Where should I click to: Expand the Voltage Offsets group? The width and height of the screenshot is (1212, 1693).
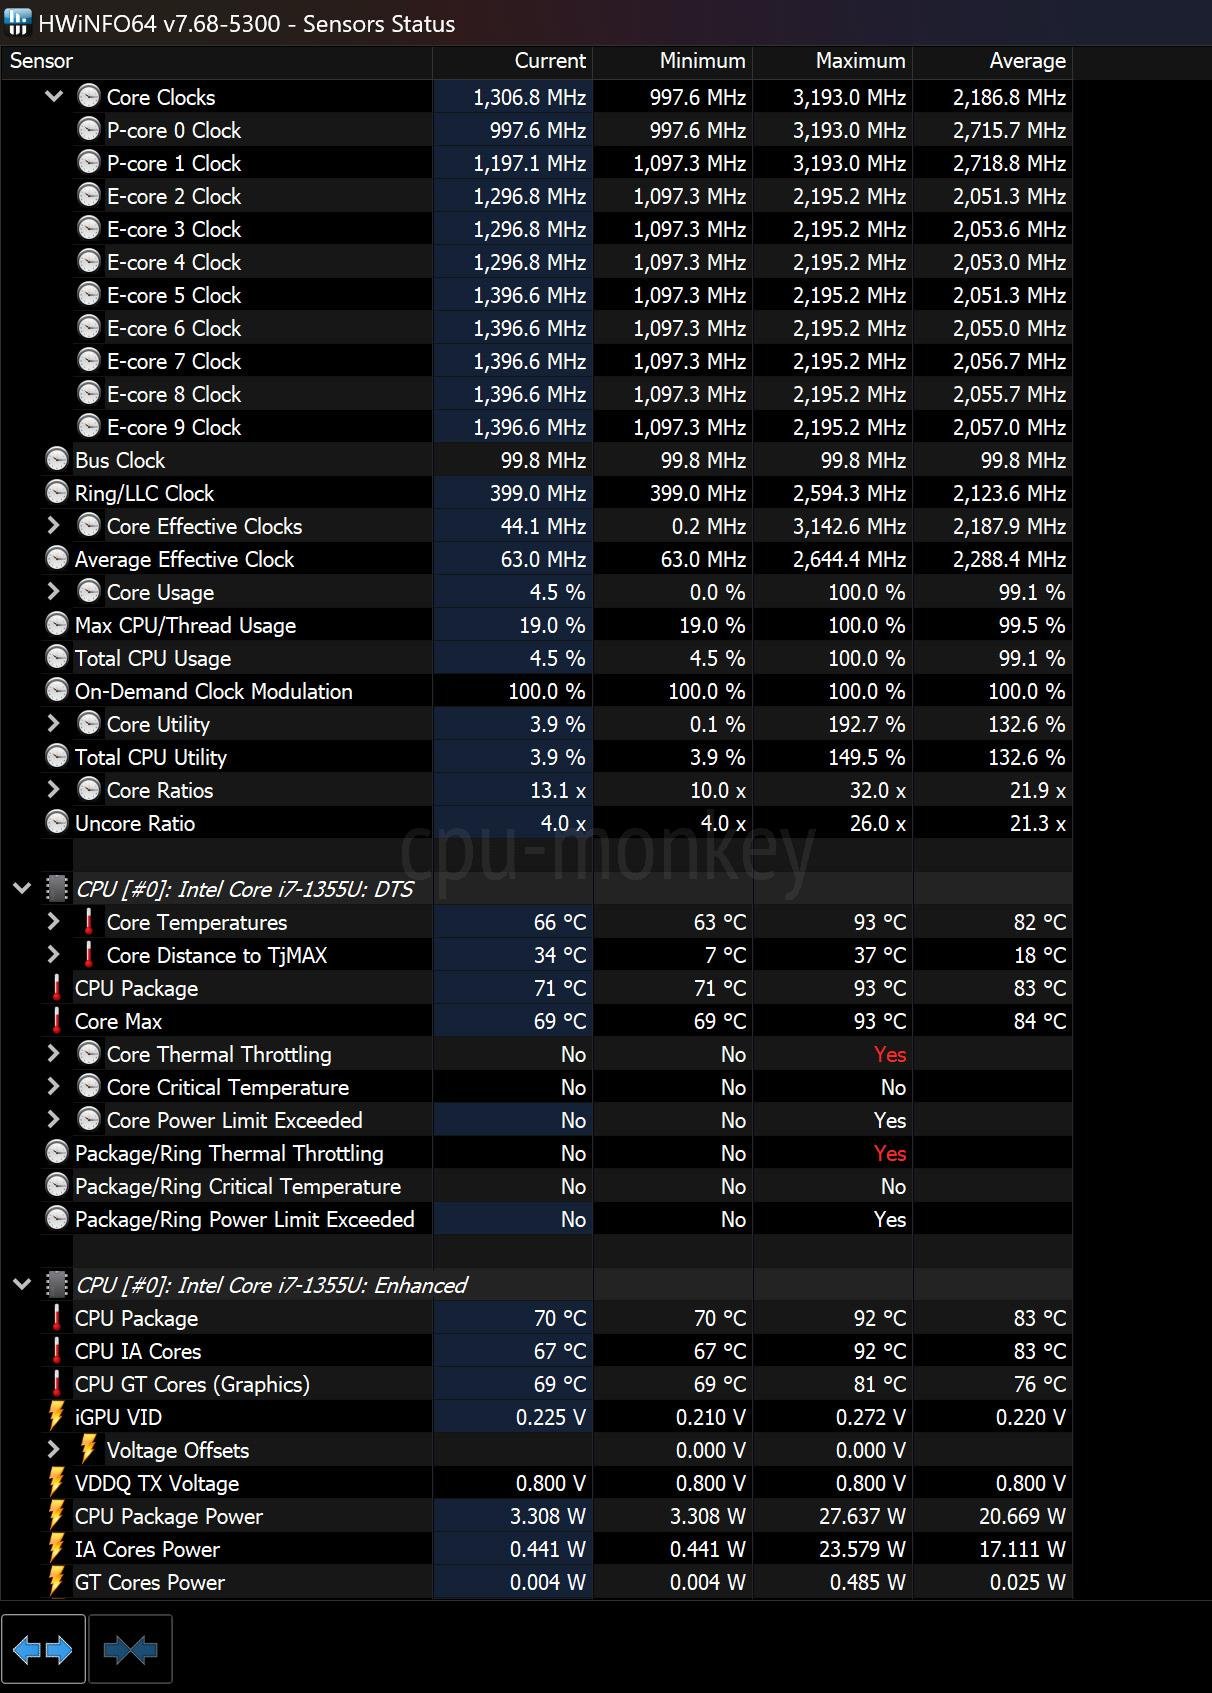pos(54,1450)
